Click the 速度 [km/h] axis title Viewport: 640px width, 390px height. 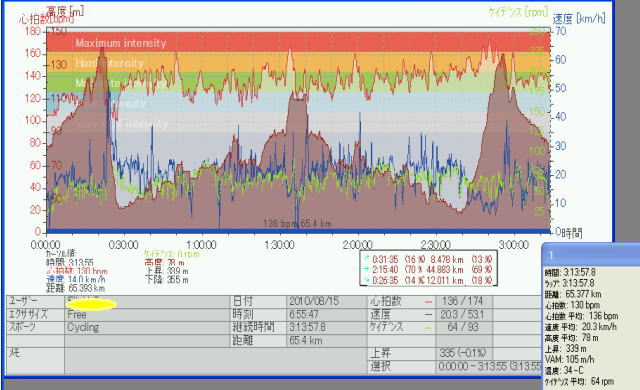pos(579,18)
